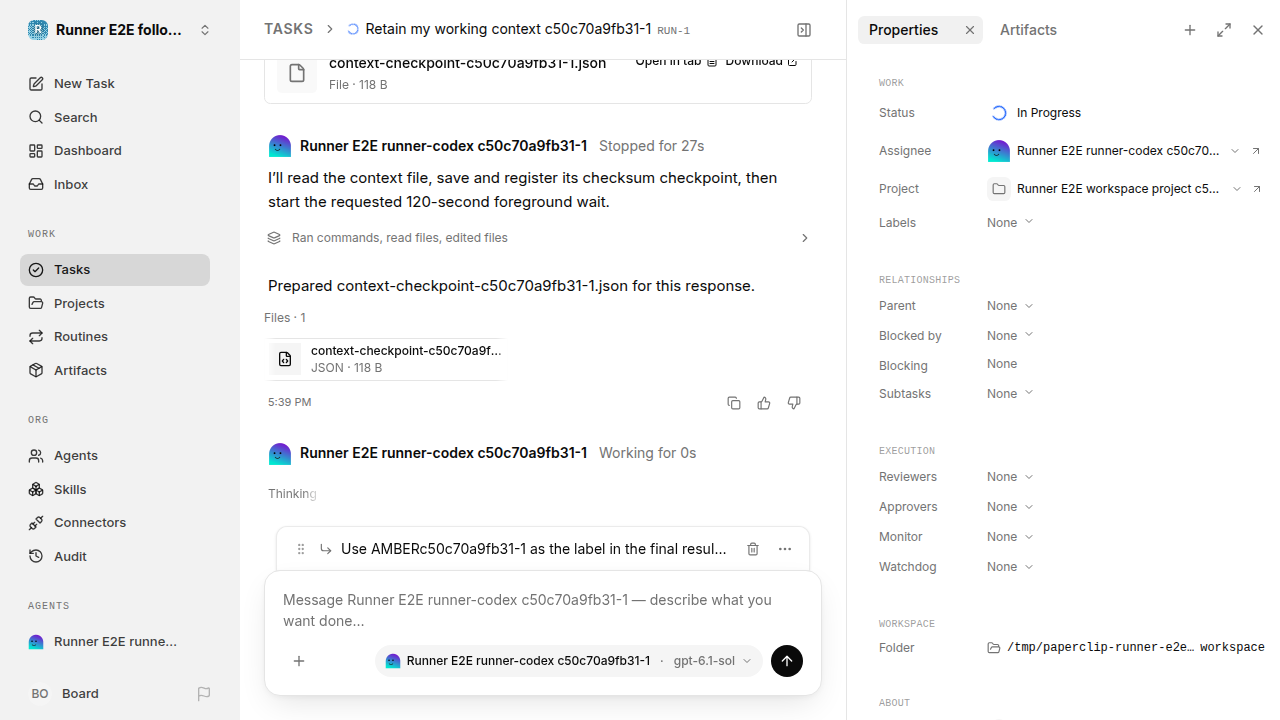Viewport: 1280px width, 720px height.
Task: Give a thumbs up to the response
Action: tap(764, 403)
